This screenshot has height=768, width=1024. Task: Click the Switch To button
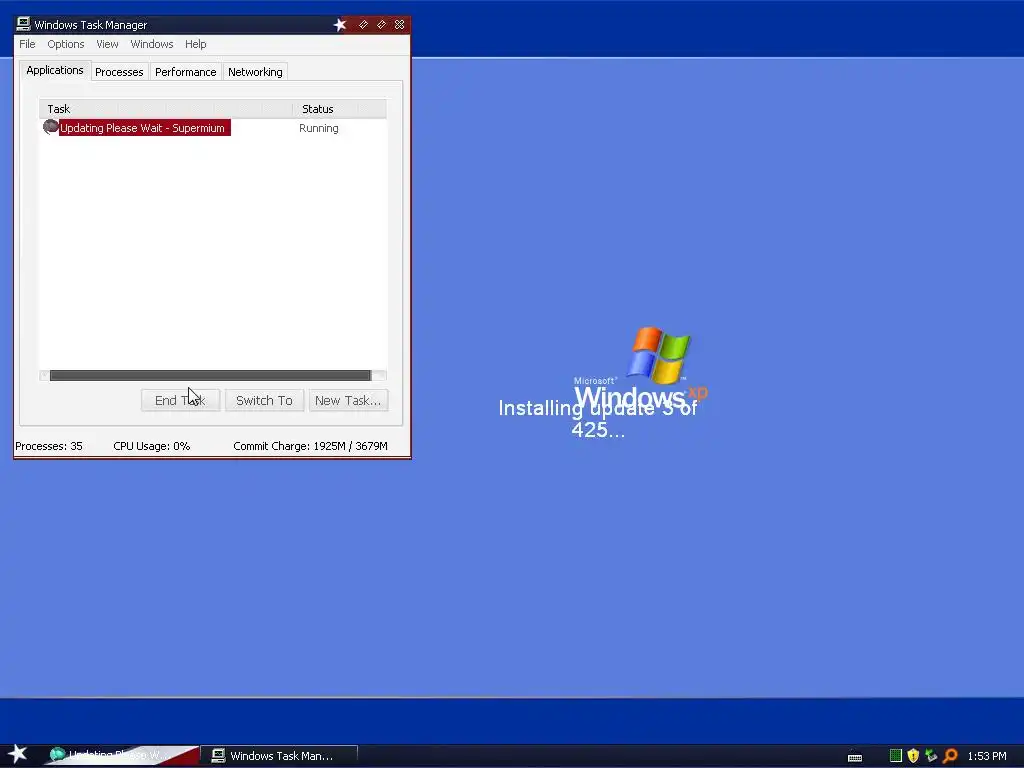(264, 400)
